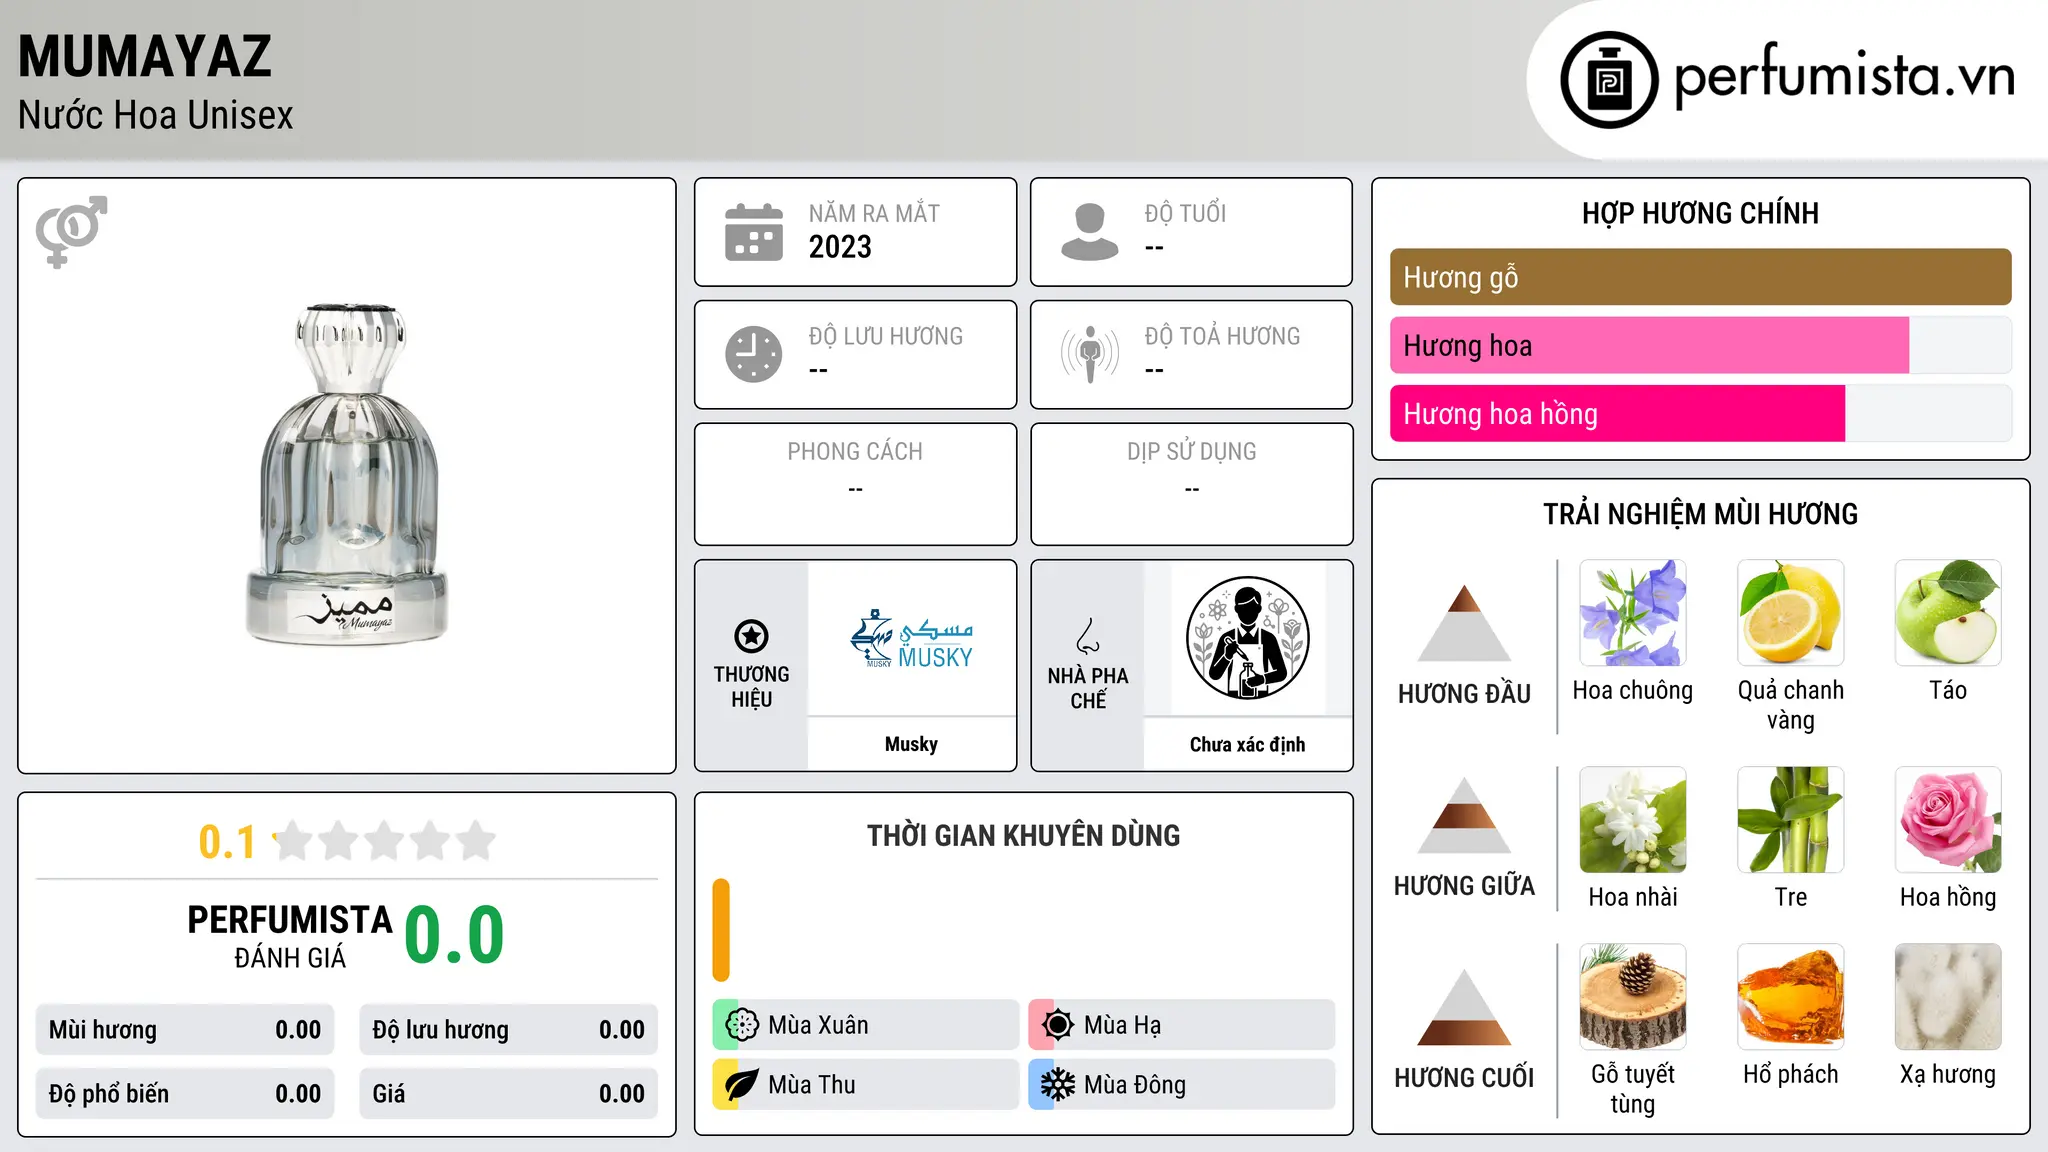
Task: Click the perfumista.vn bottle logo icon
Action: [1609, 80]
